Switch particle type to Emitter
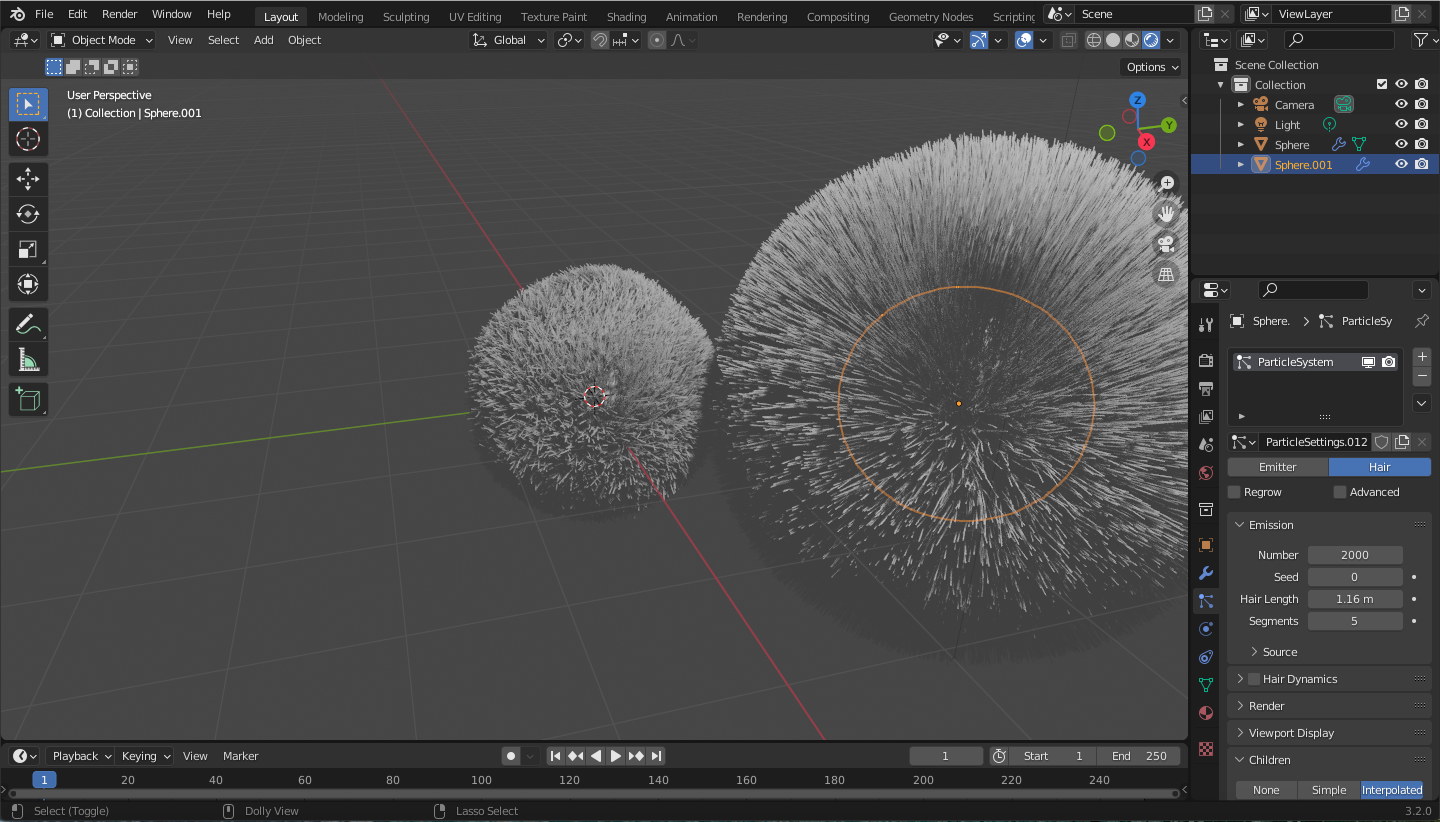The height and width of the screenshot is (822, 1440). [x=1277, y=467]
